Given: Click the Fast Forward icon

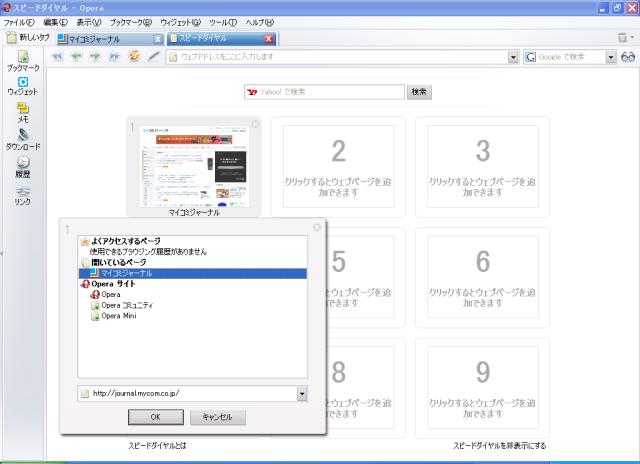Looking at the screenshot, I should click(x=114, y=56).
